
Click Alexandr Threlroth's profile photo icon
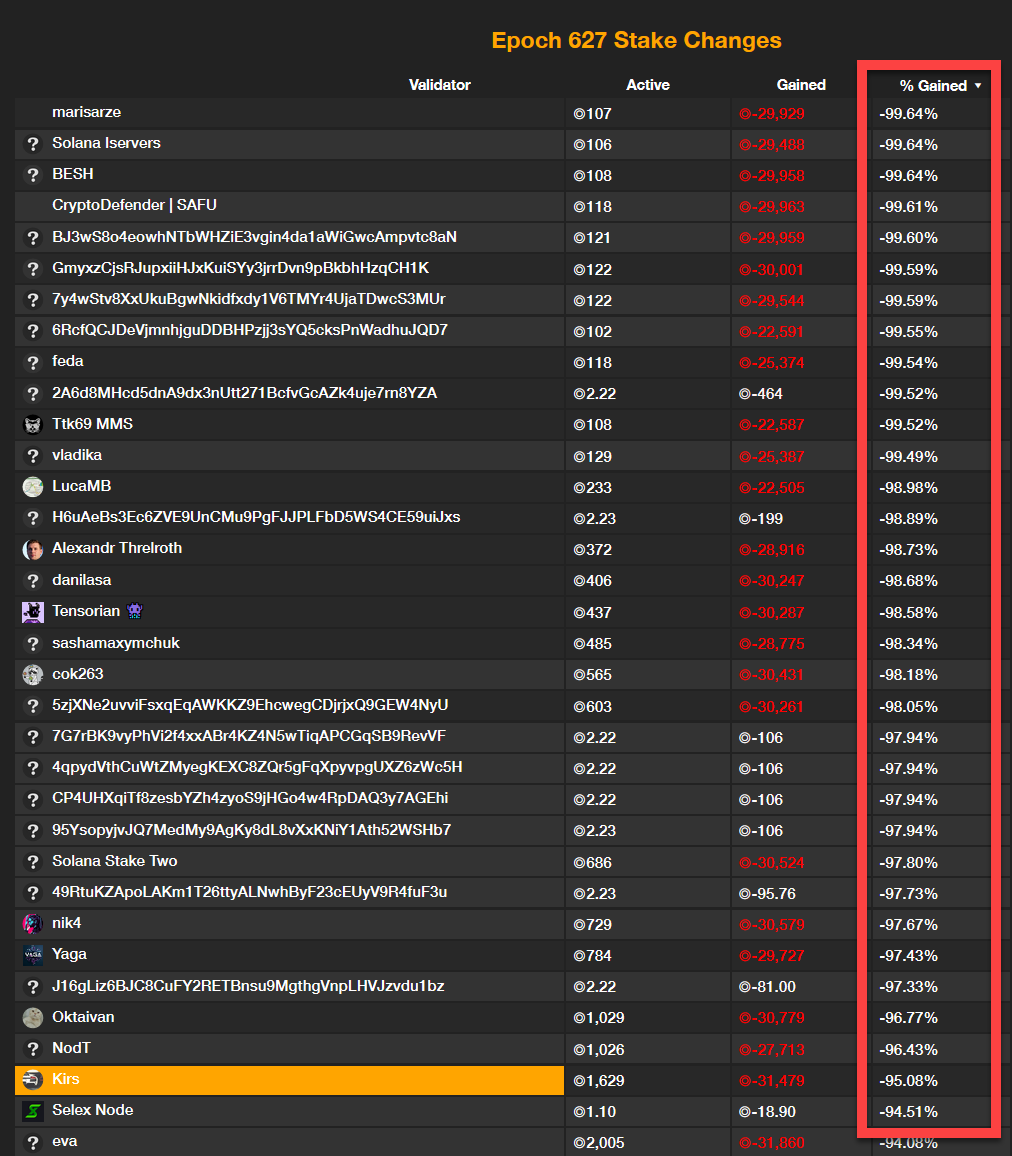(x=32, y=549)
